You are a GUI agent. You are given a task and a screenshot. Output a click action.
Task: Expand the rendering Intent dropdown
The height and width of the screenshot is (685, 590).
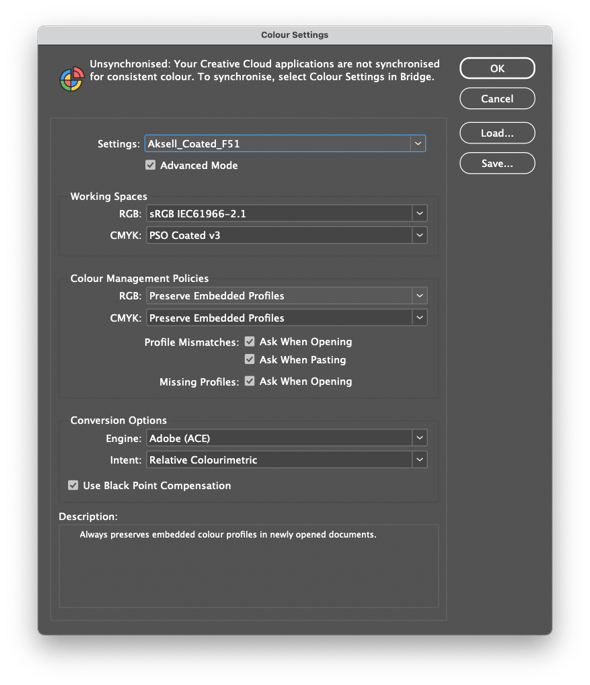tap(420, 460)
